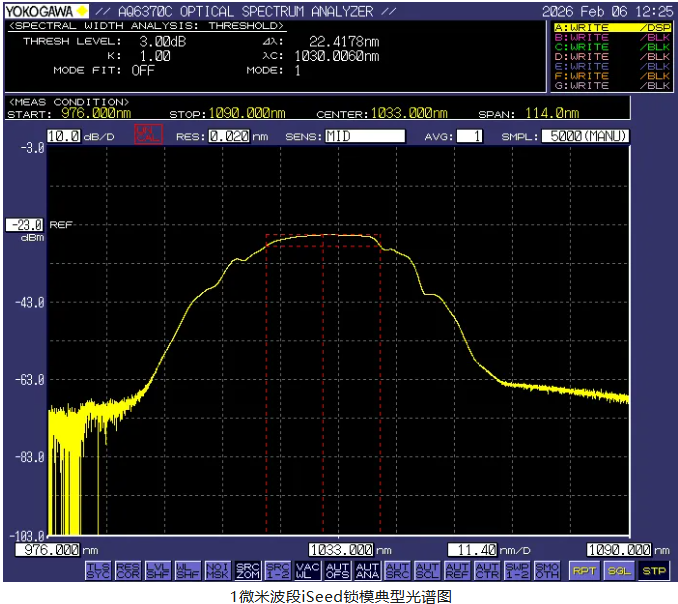
Task: Click the AUT REF auto reference icon
Action: (x=457, y=570)
